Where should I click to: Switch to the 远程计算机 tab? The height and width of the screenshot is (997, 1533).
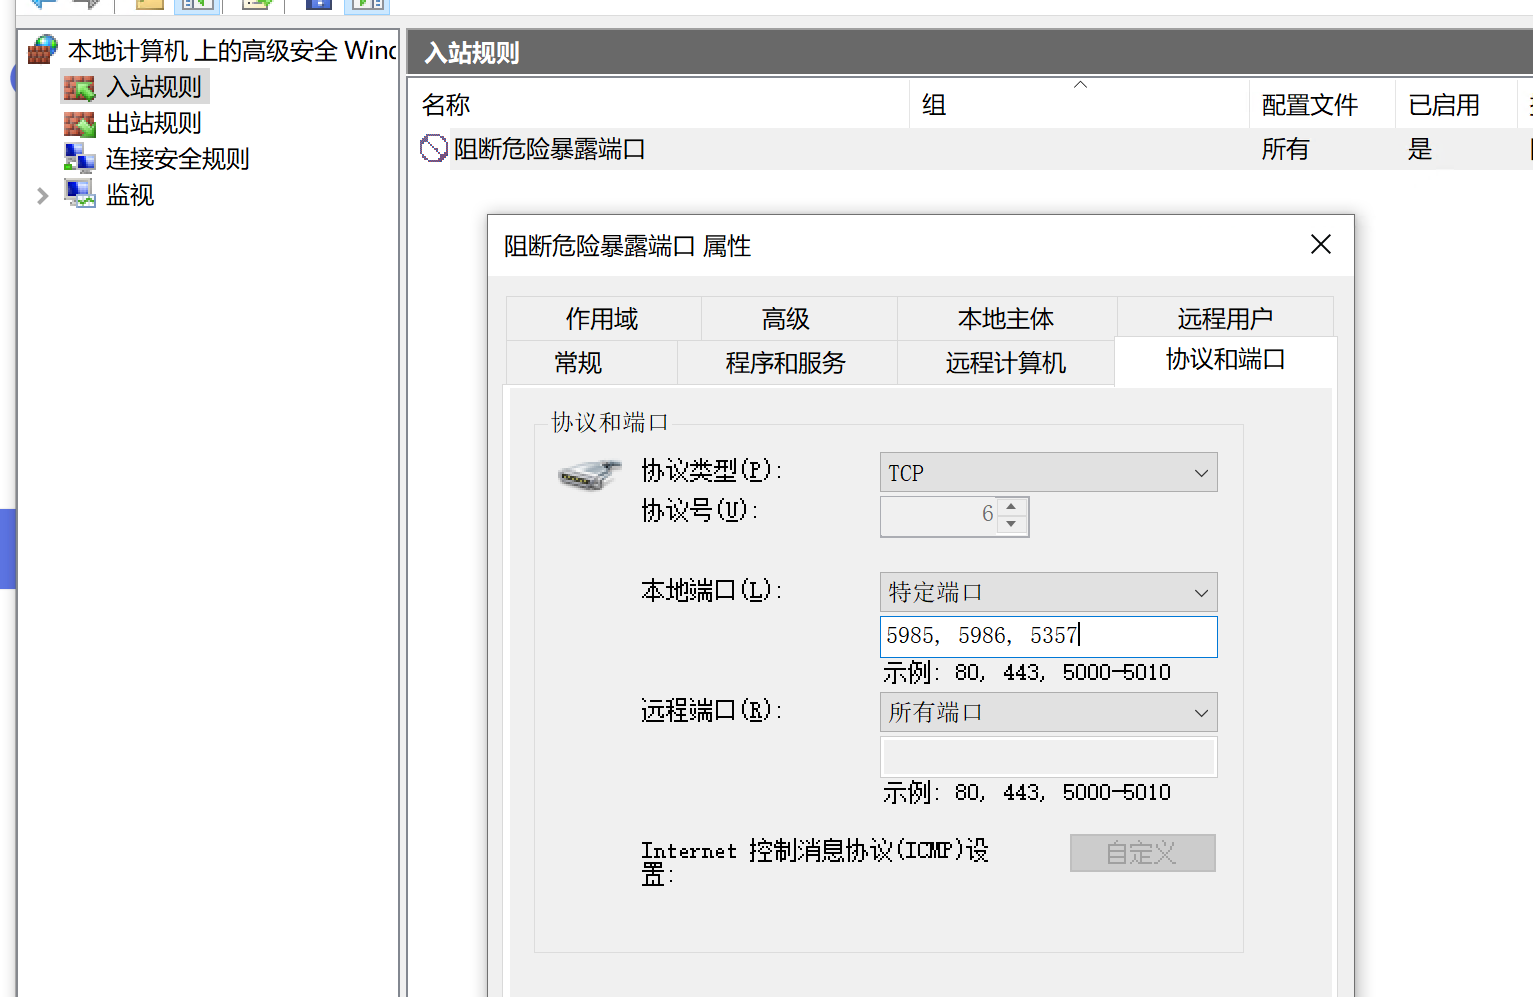tap(1005, 362)
